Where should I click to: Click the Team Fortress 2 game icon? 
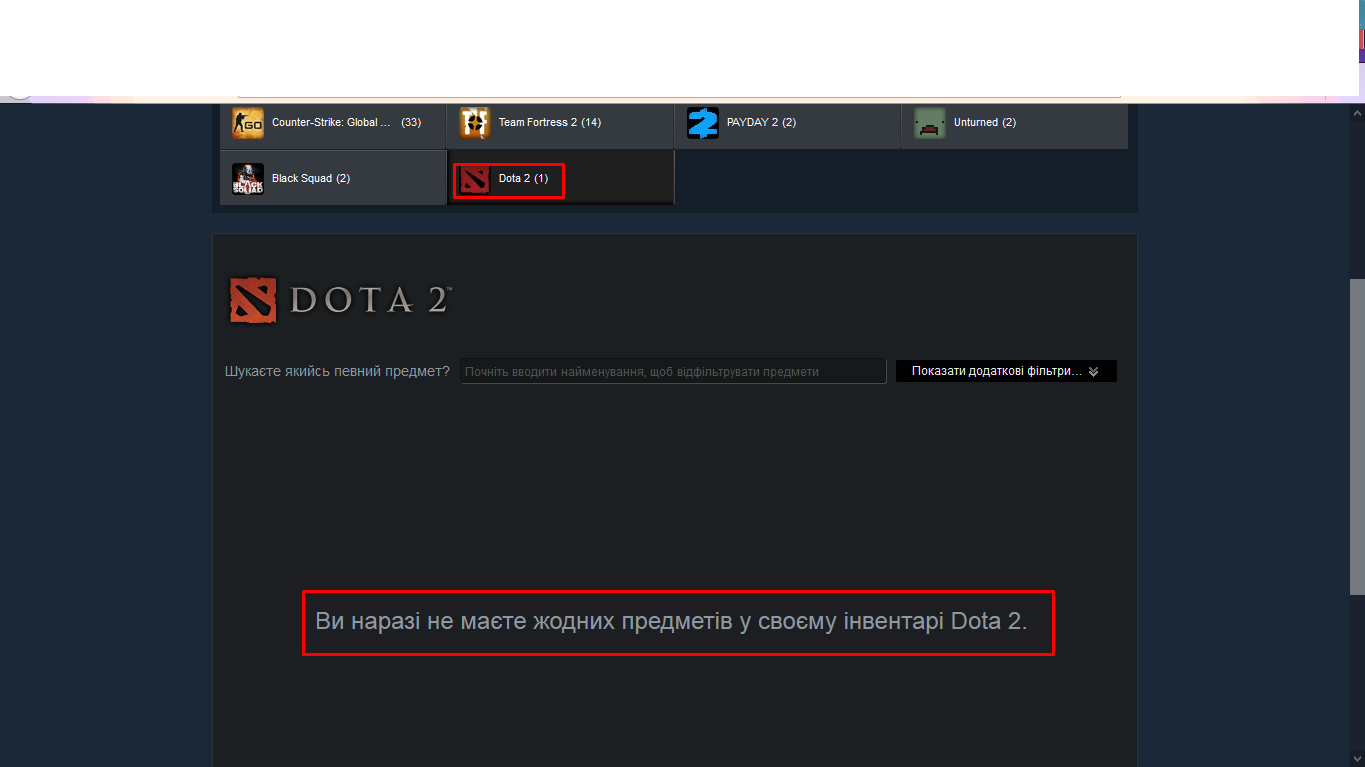[x=475, y=123]
